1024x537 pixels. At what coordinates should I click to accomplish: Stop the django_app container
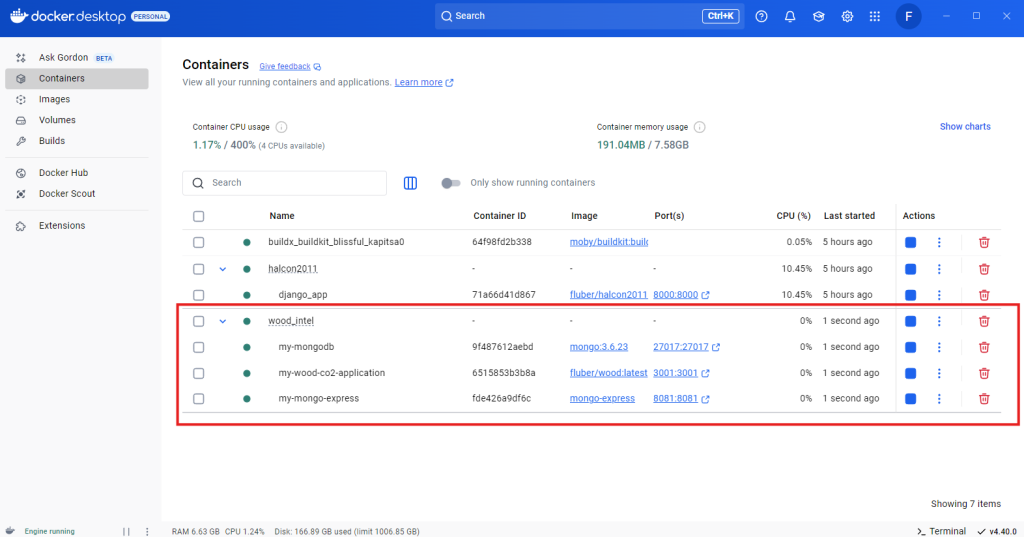click(x=910, y=295)
